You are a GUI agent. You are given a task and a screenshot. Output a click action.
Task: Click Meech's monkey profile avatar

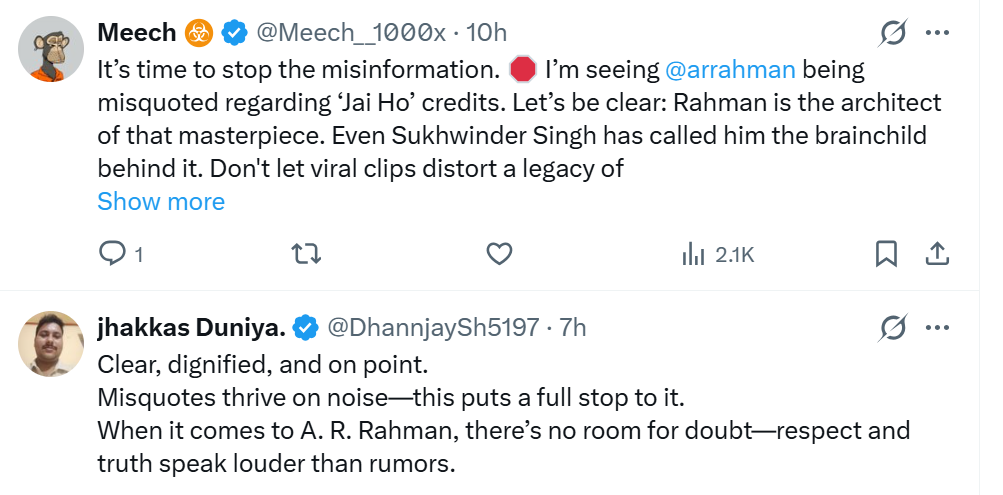[x=49, y=49]
